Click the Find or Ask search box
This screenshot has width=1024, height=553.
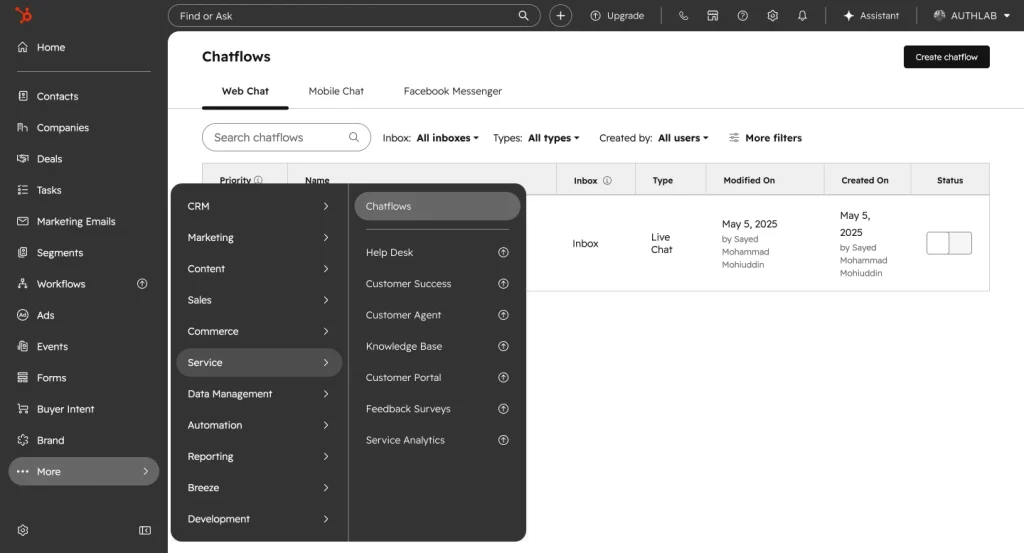(x=354, y=16)
